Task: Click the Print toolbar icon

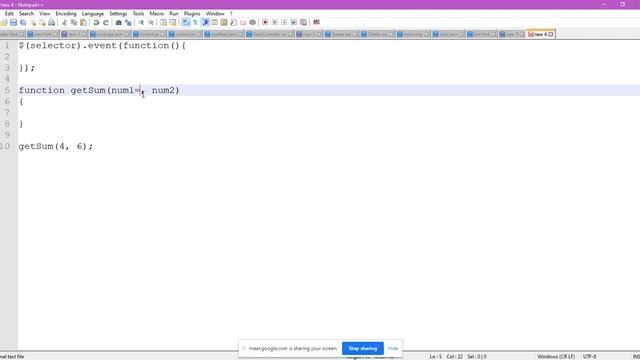Action: pos(52,22)
